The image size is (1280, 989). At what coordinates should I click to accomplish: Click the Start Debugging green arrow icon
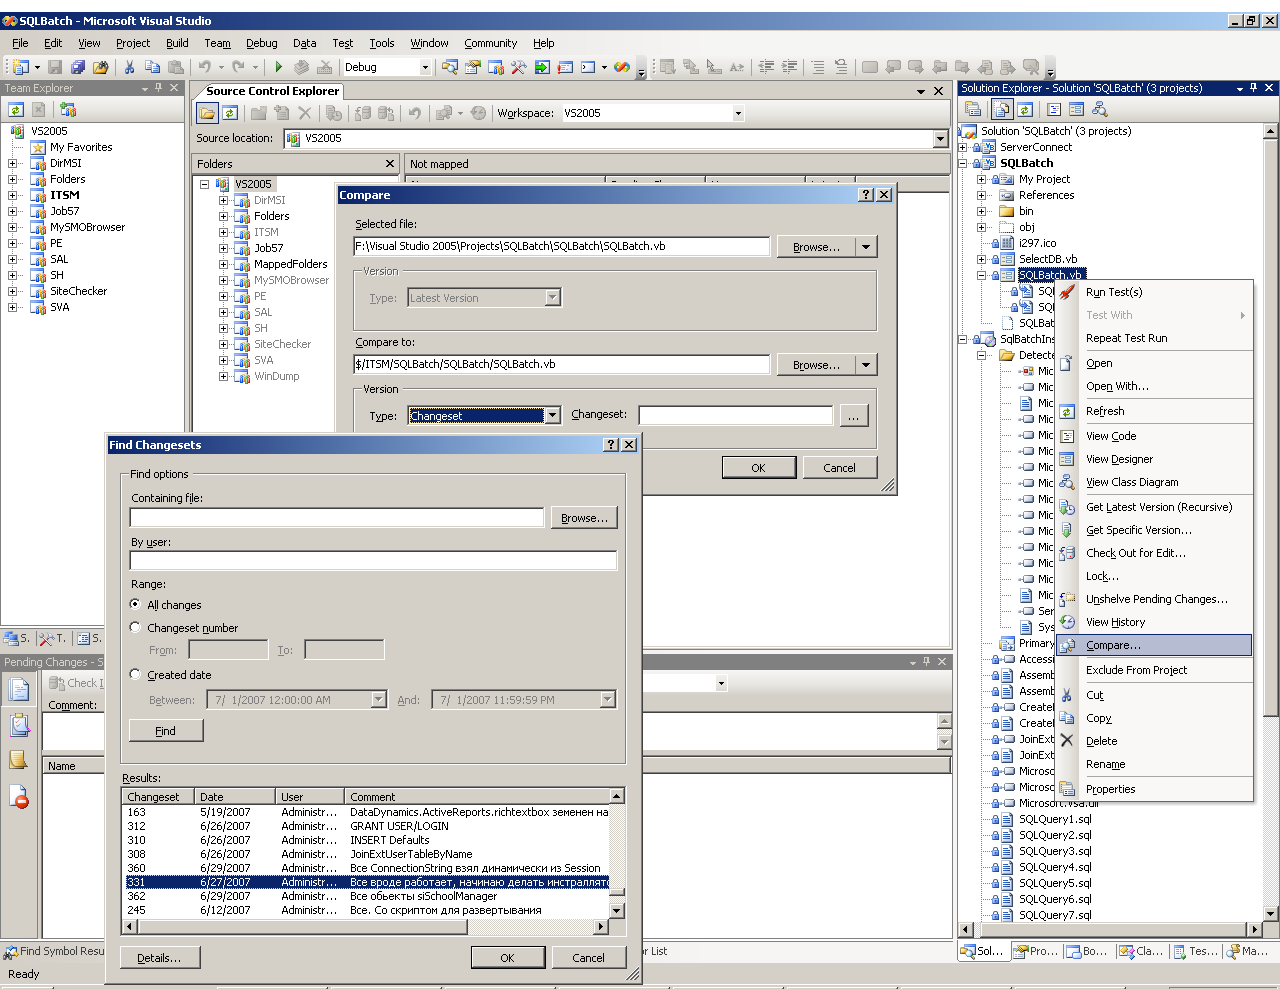278,67
